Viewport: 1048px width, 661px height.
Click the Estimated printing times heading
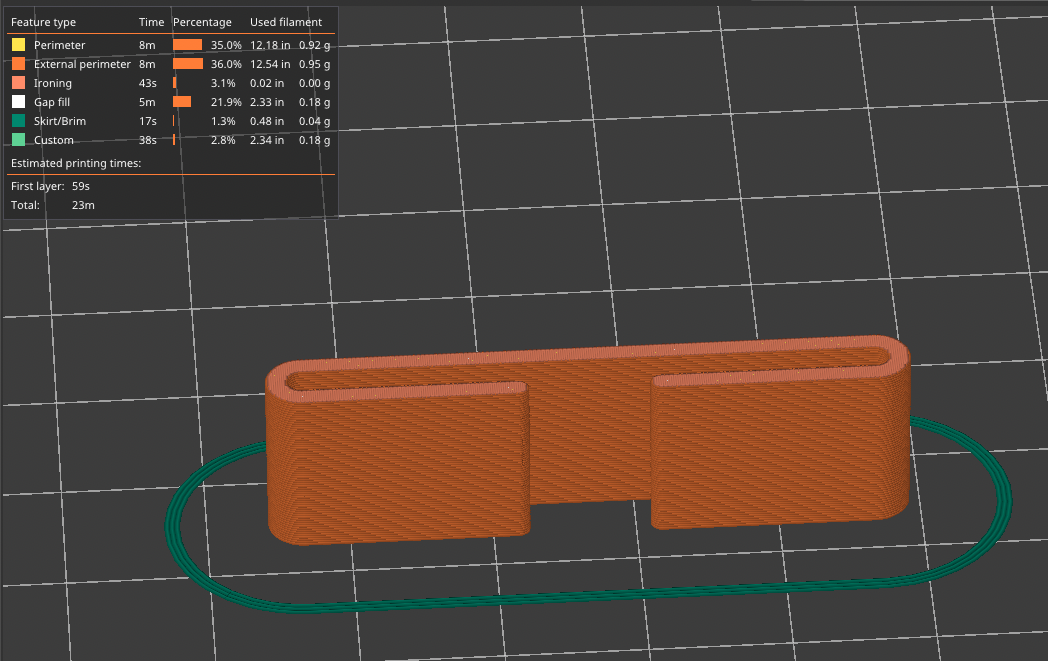(76, 163)
